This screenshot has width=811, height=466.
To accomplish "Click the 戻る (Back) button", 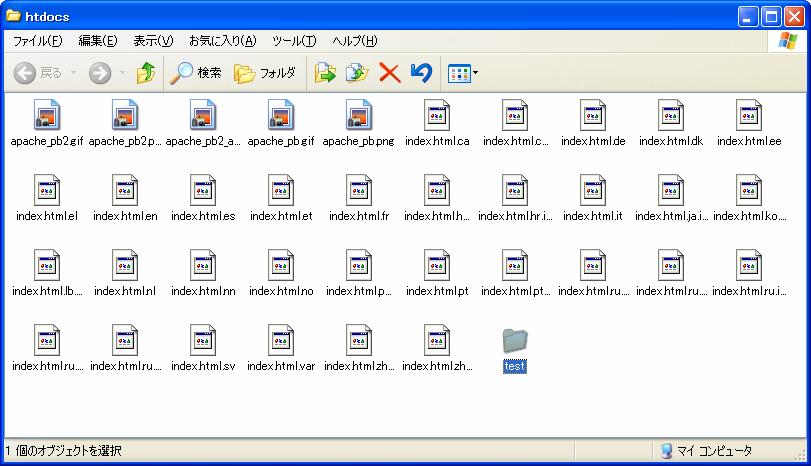I will click(38, 73).
